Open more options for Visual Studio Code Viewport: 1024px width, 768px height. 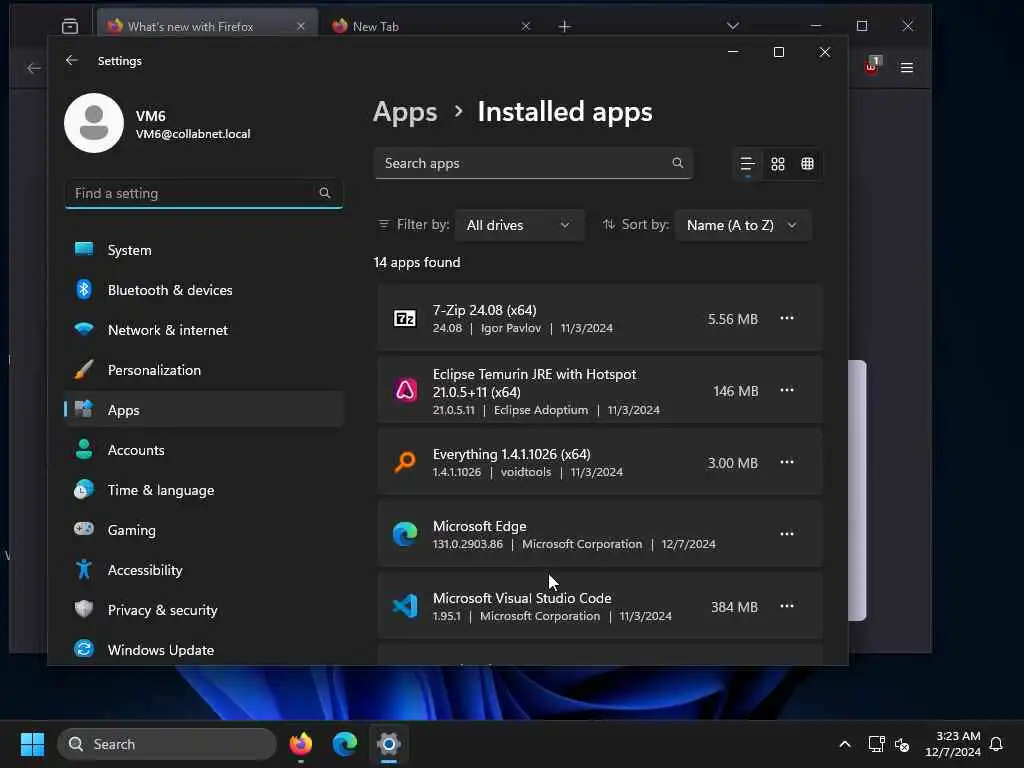(787, 606)
